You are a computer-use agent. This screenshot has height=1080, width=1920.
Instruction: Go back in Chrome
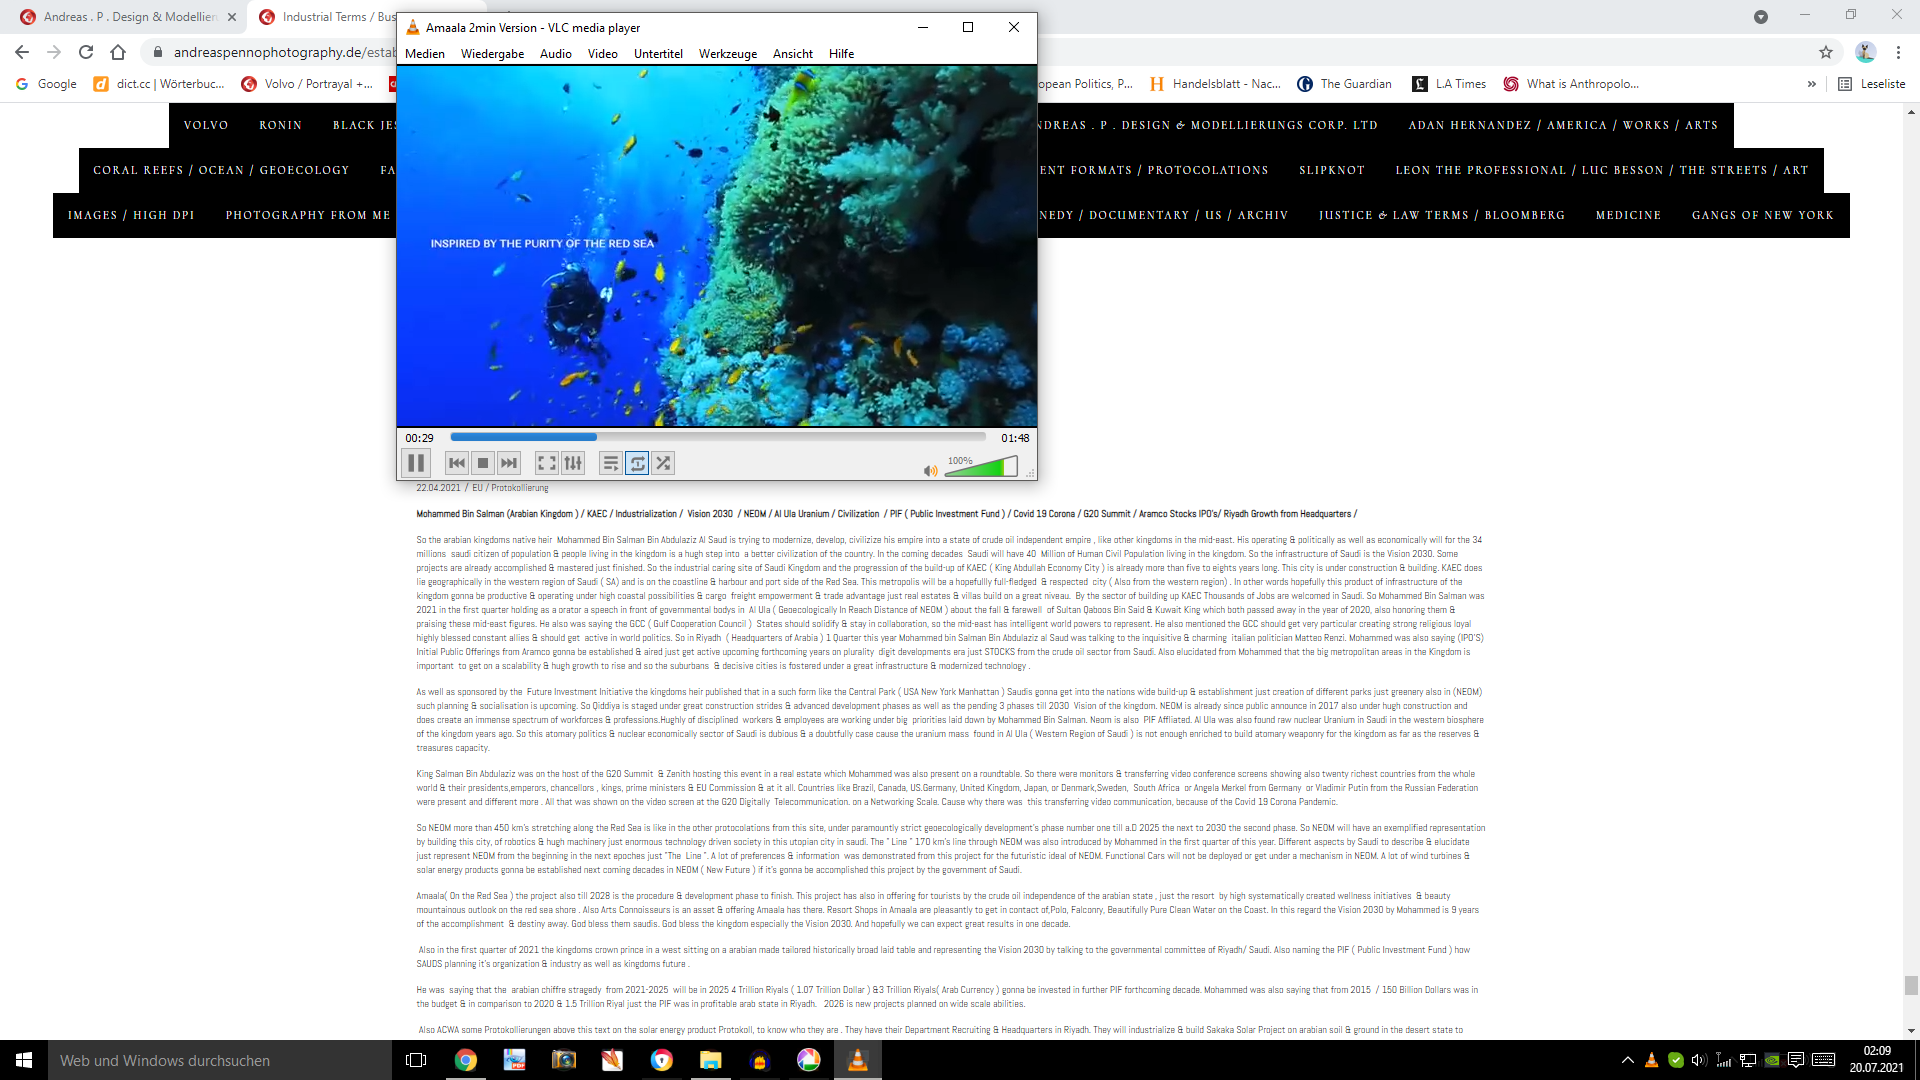click(22, 52)
